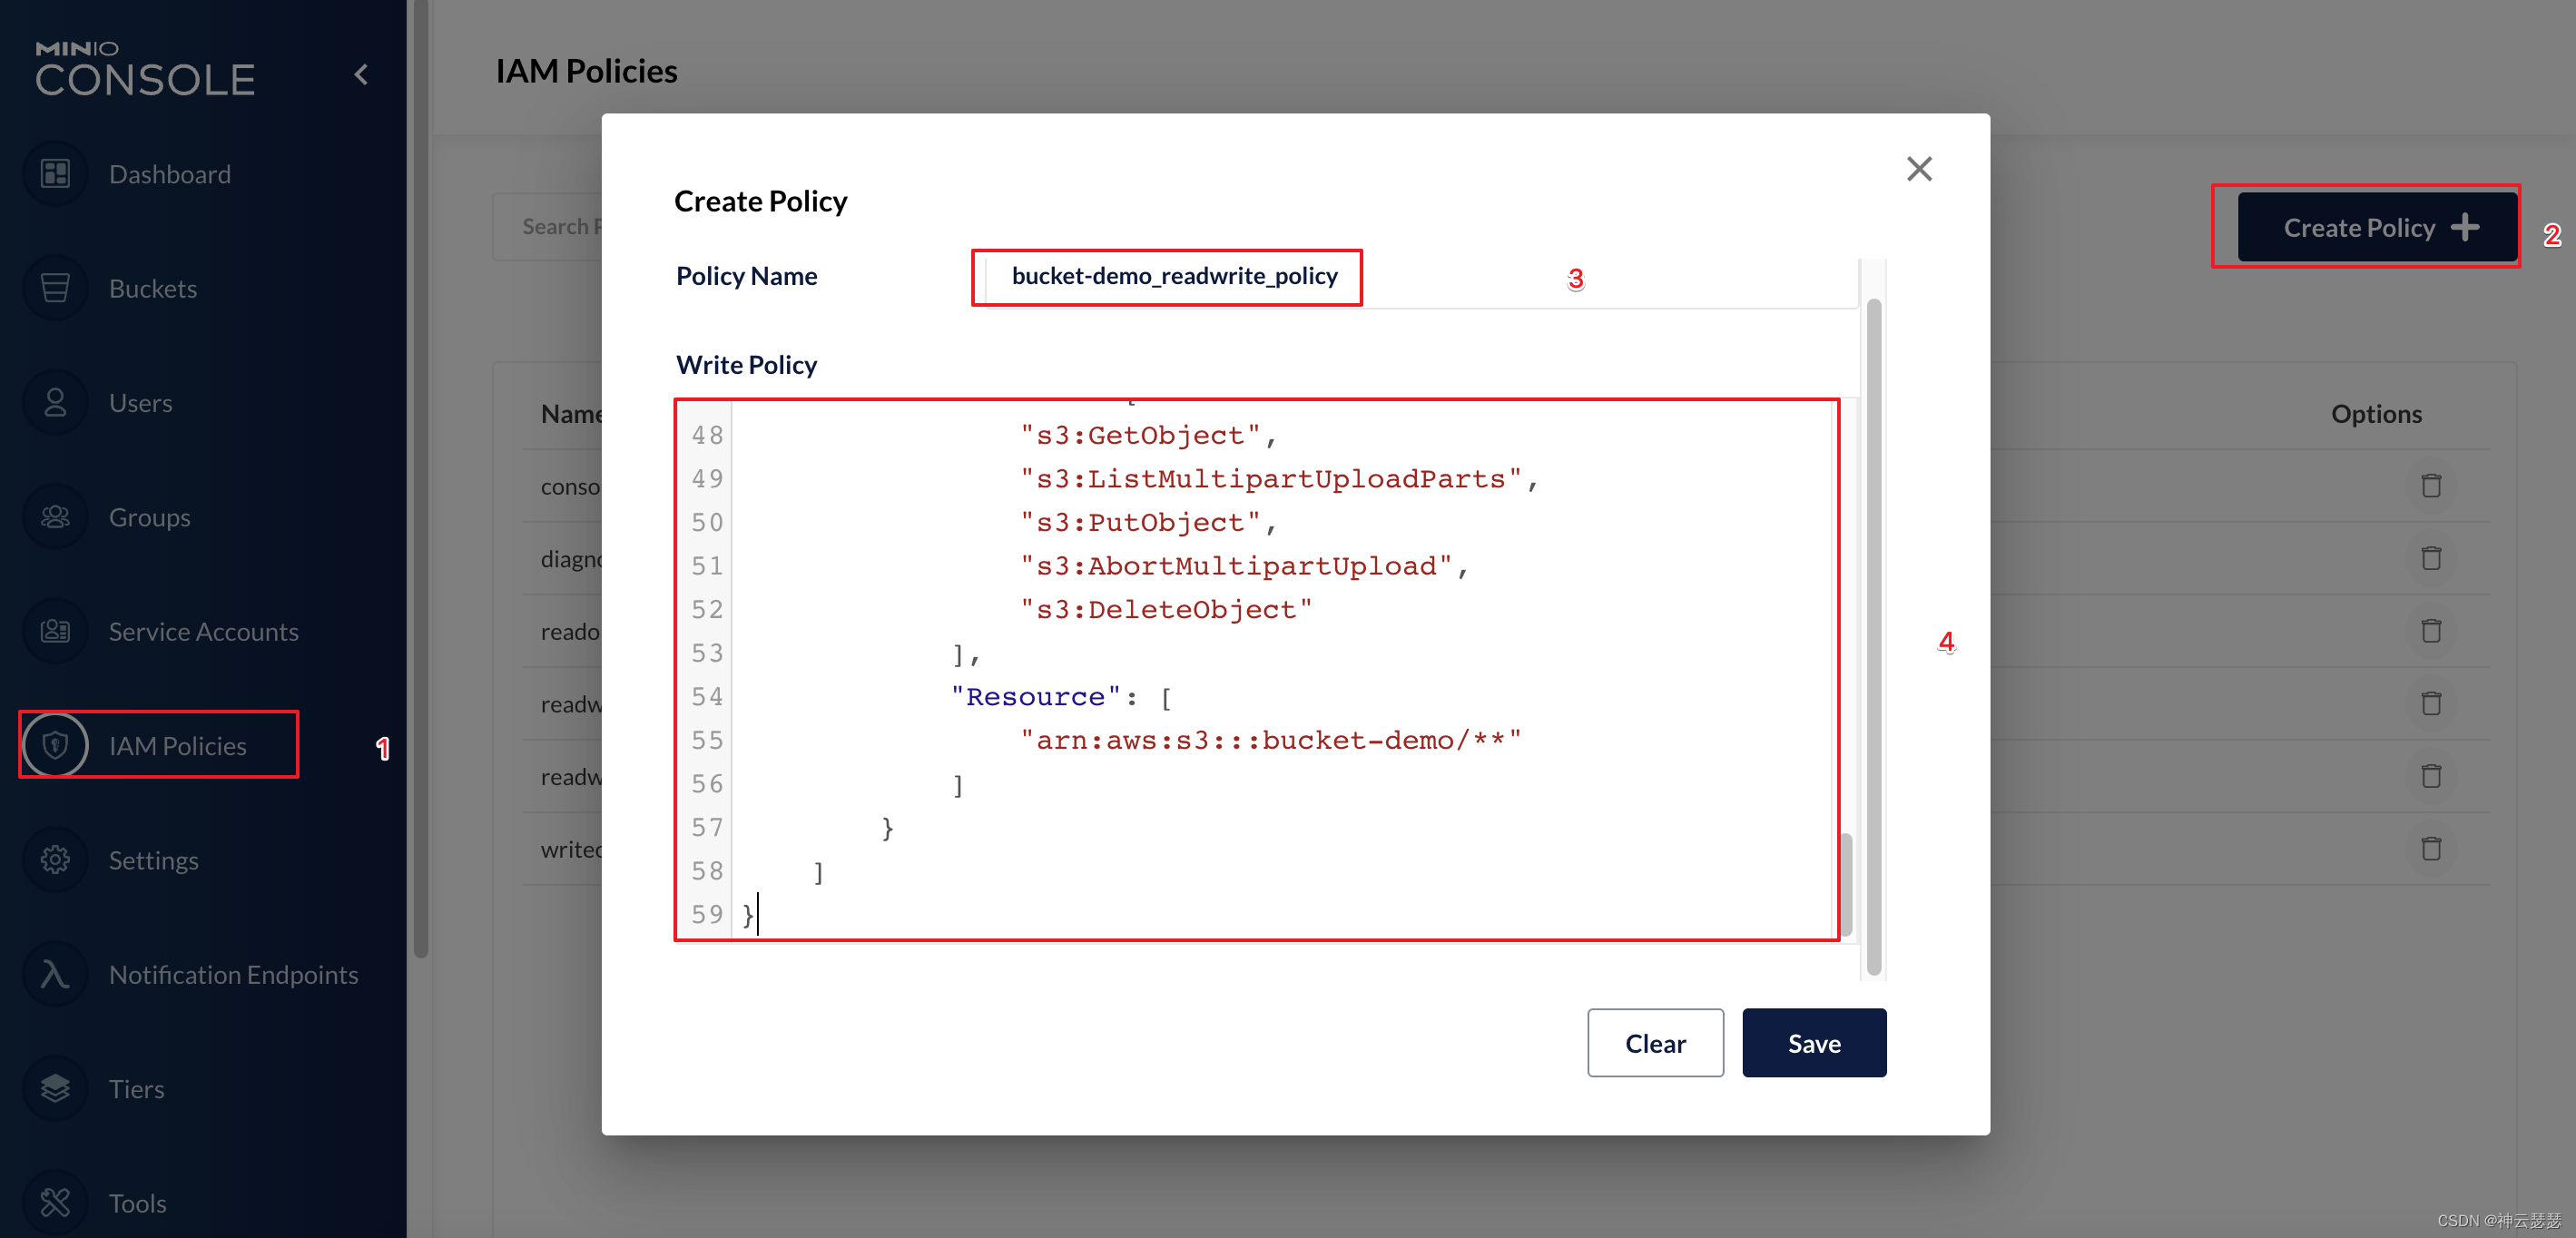Close the Create Policy dialog
2576x1238 pixels.
tap(1918, 169)
